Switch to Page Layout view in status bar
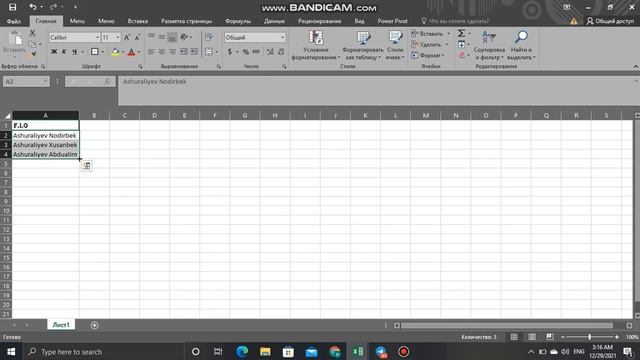 pyautogui.click(x=532, y=337)
